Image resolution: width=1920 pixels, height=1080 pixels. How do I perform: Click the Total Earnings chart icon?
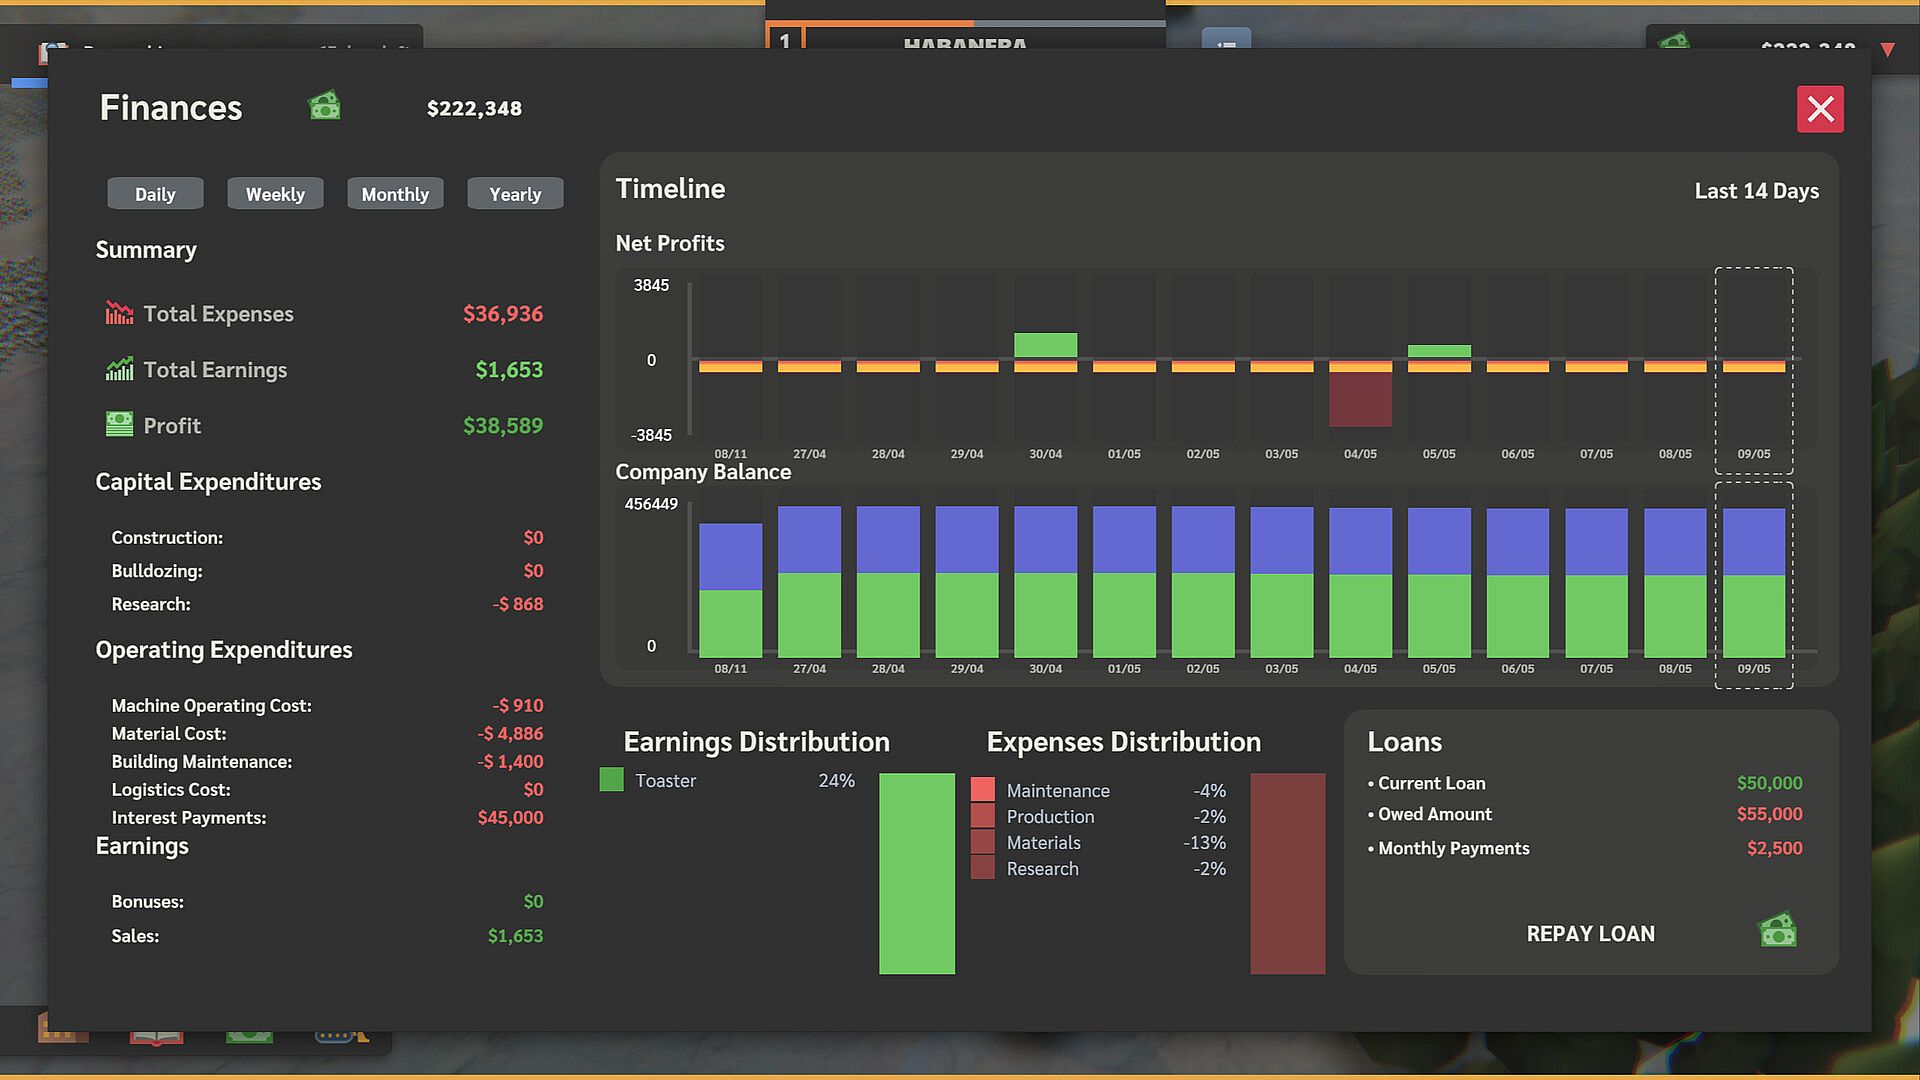(x=119, y=369)
